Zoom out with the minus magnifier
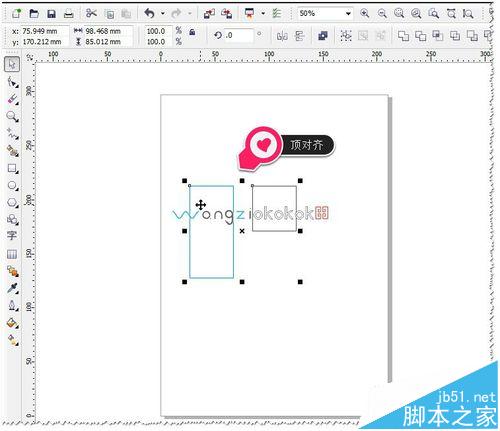Viewport: 500px width, 431px height. [x=382, y=14]
